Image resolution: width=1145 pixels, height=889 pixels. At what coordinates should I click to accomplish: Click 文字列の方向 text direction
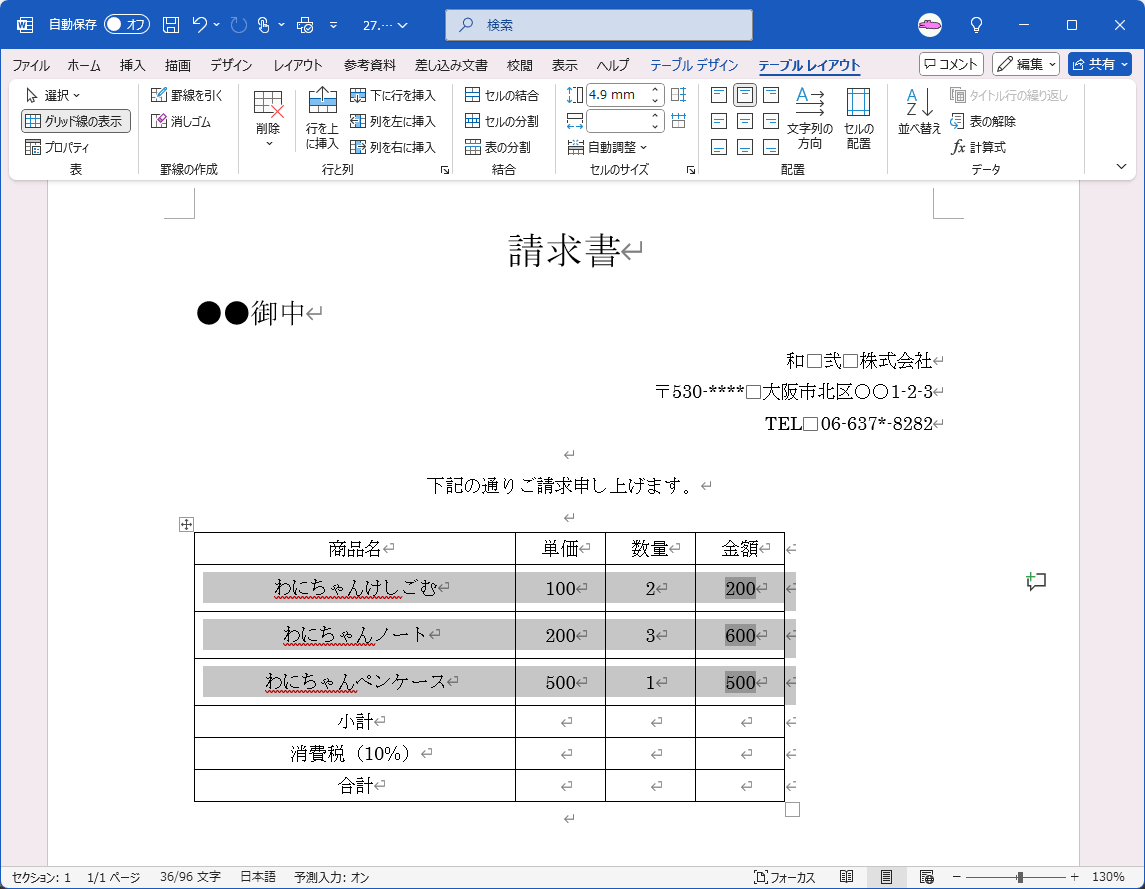click(810, 118)
